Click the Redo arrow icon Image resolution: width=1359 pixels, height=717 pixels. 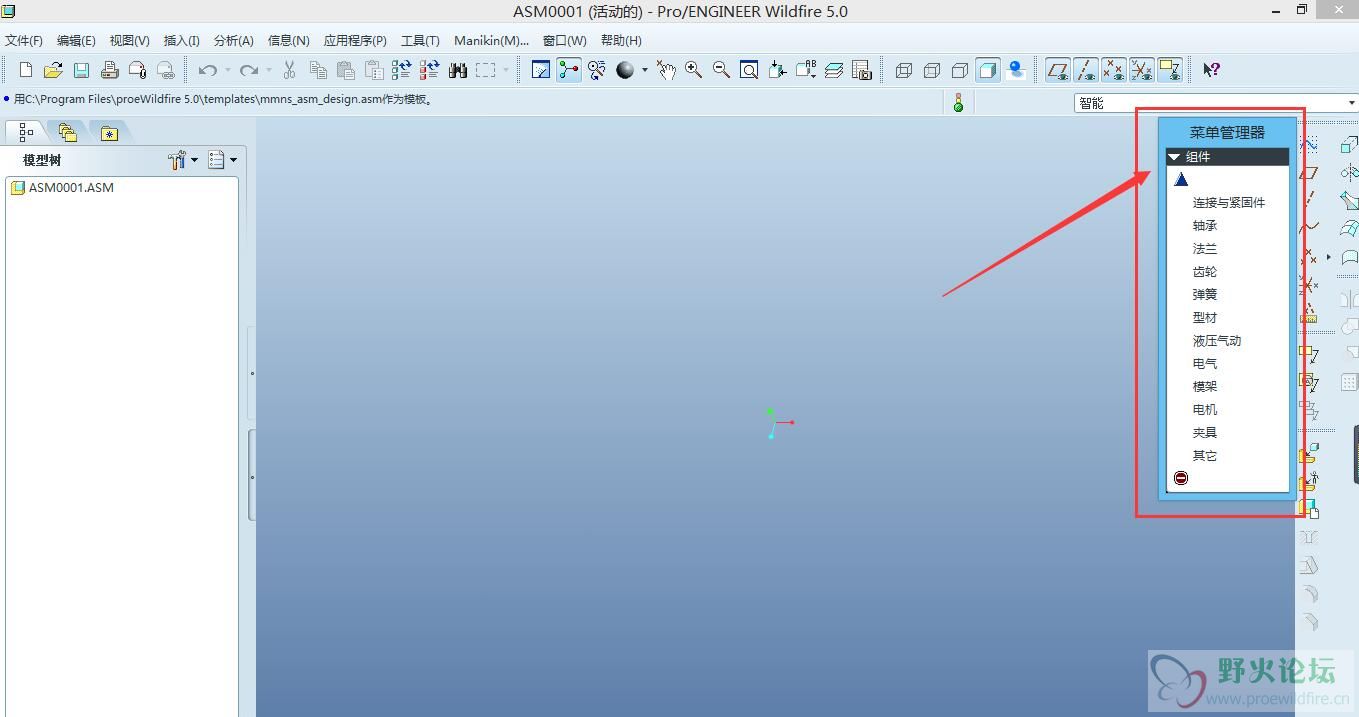coord(249,70)
